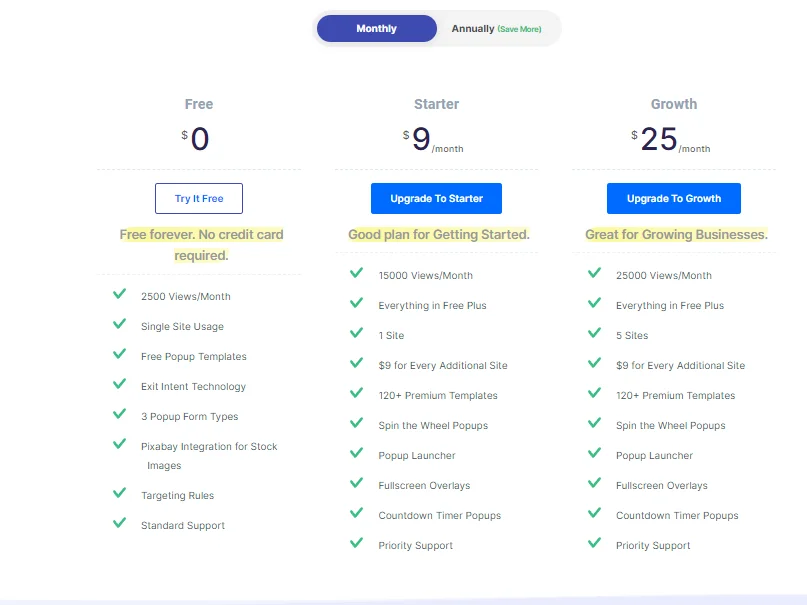
Task: Click checkmark next to Starter Priority Support
Action: point(357,544)
